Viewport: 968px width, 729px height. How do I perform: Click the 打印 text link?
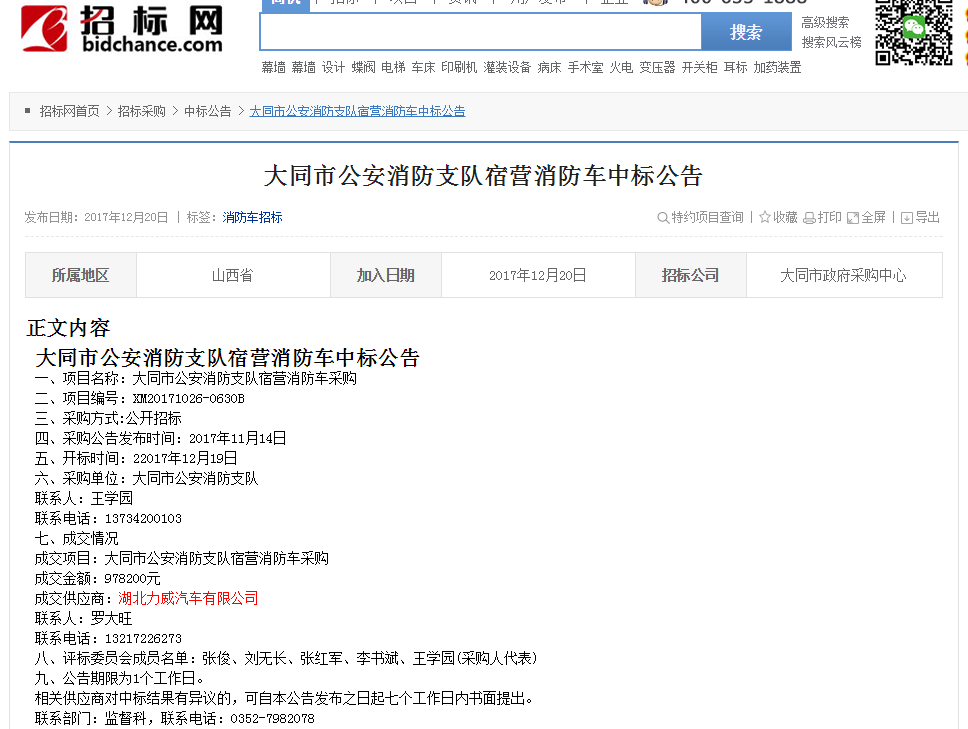pos(829,217)
